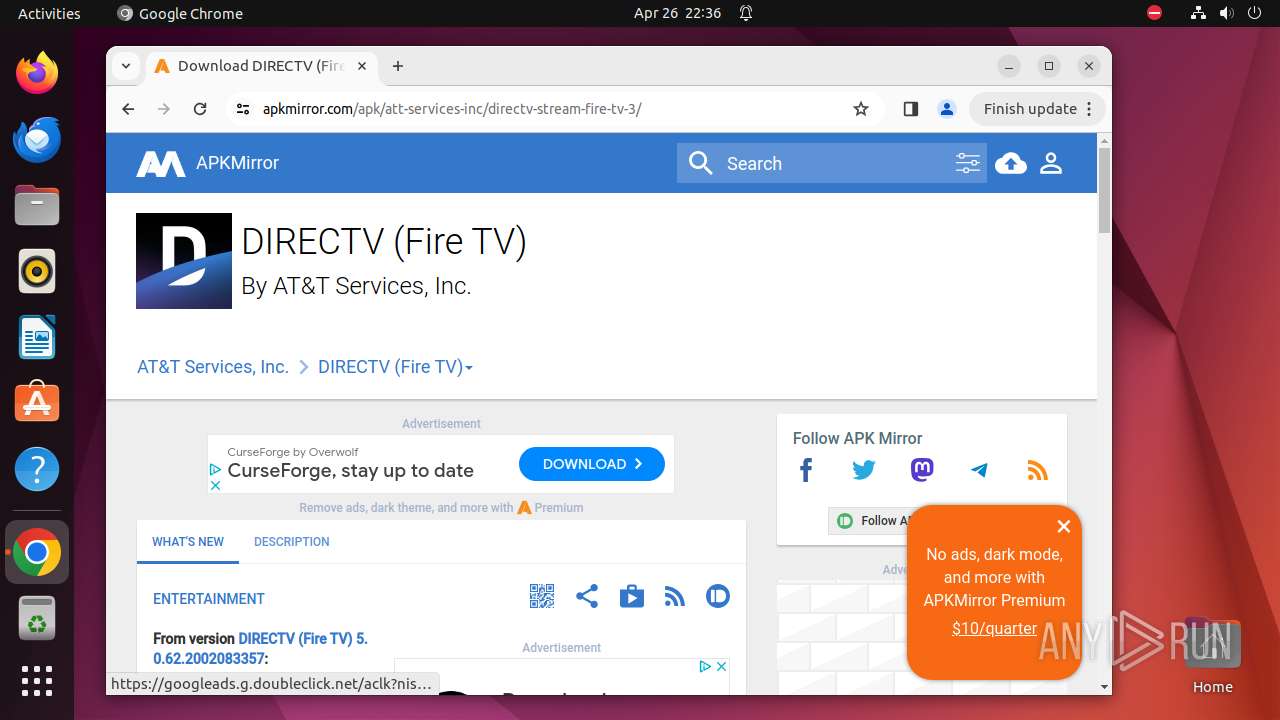Open Chrome menu three dots
Viewport: 1280px width, 720px height.
point(1091,109)
